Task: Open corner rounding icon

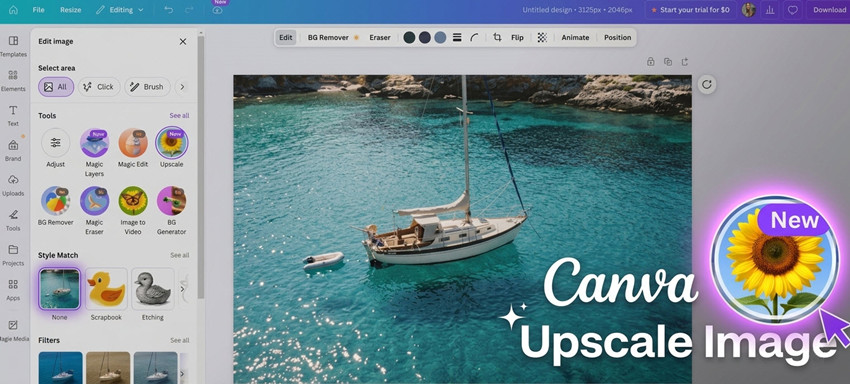Action: (474, 37)
